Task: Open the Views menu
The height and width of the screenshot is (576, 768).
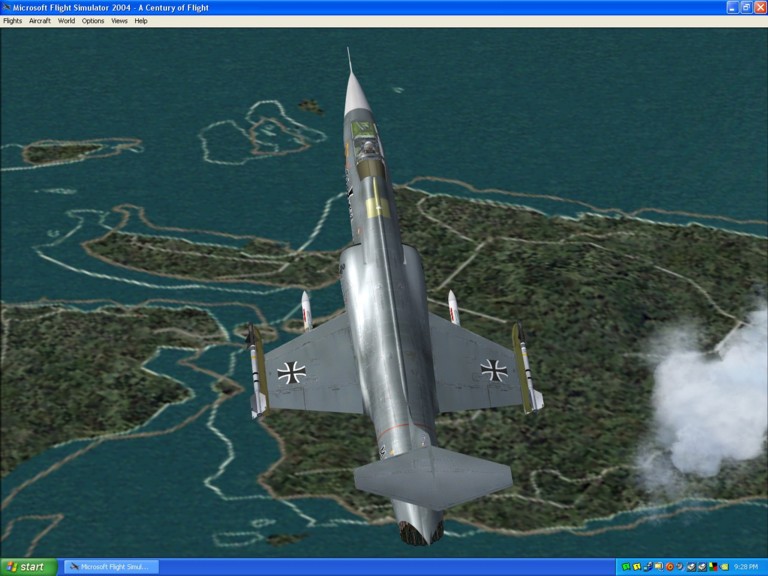Action: tap(119, 20)
